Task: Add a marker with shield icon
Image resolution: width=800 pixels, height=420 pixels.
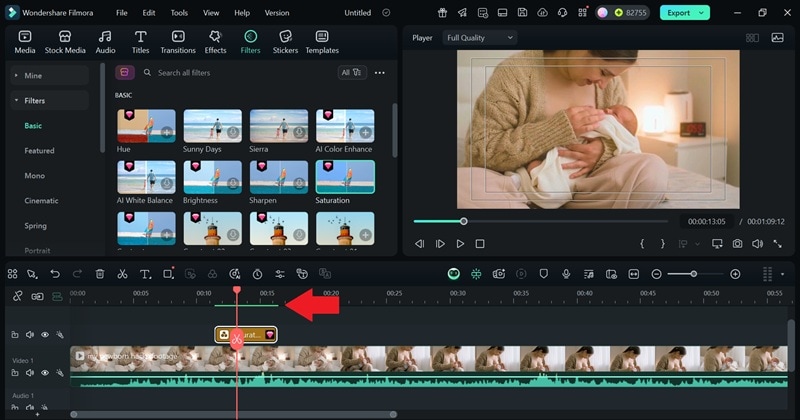Action: click(x=543, y=274)
